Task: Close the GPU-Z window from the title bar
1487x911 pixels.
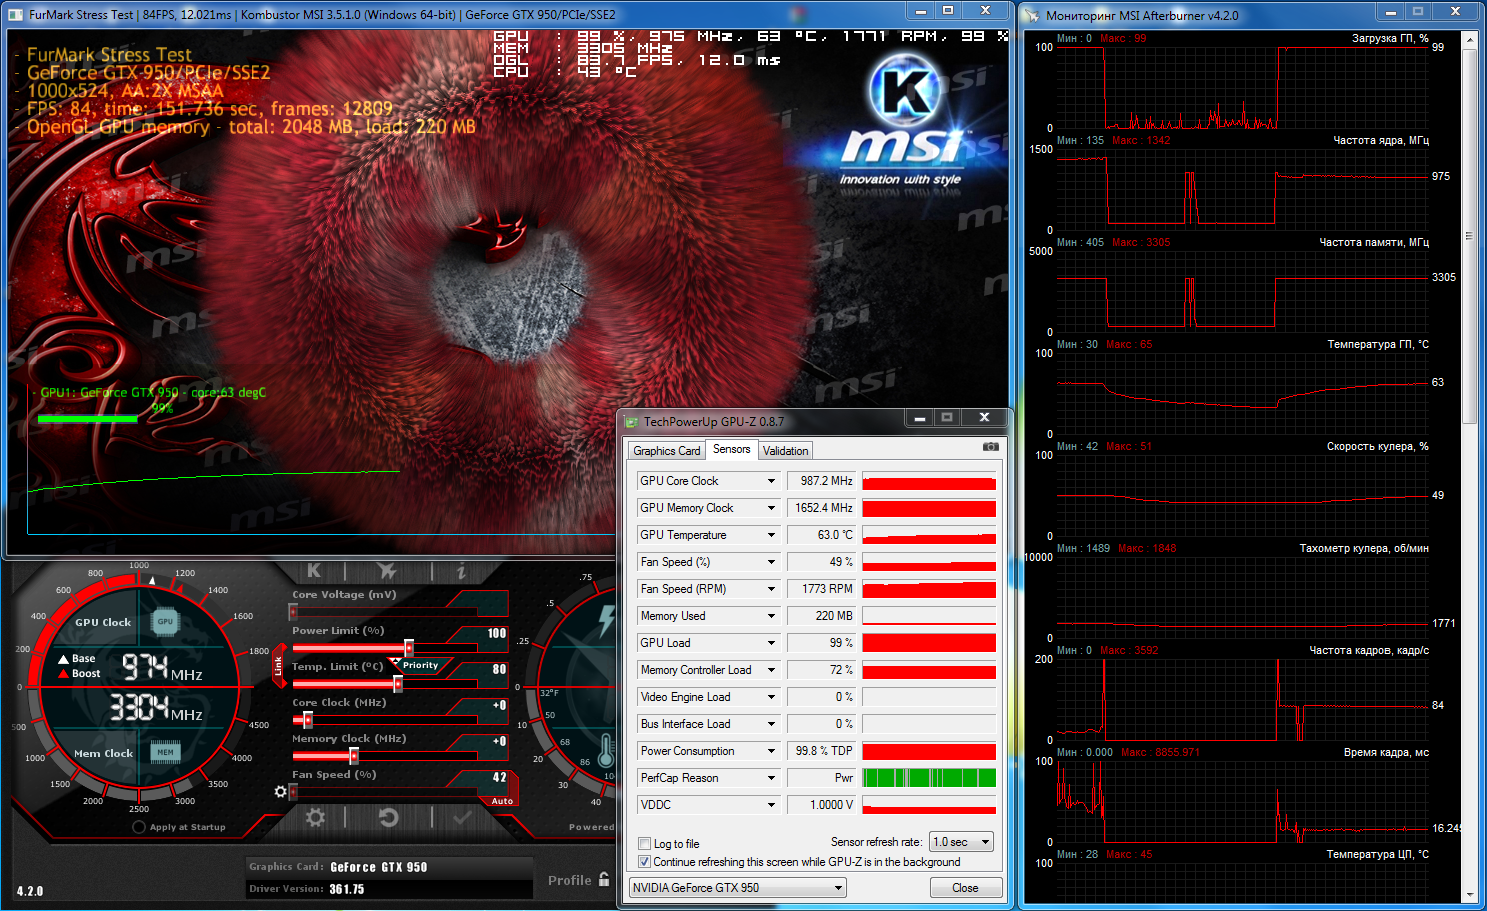Action: click(x=984, y=417)
